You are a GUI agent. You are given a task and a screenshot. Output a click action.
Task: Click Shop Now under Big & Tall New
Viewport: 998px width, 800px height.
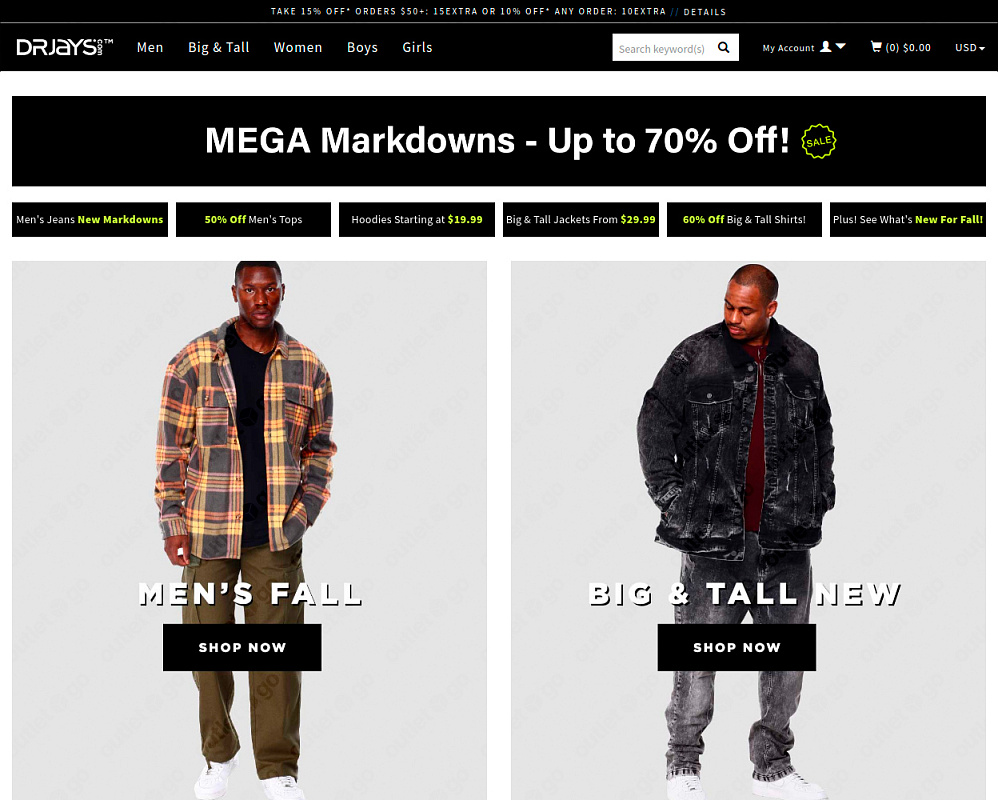tap(736, 647)
